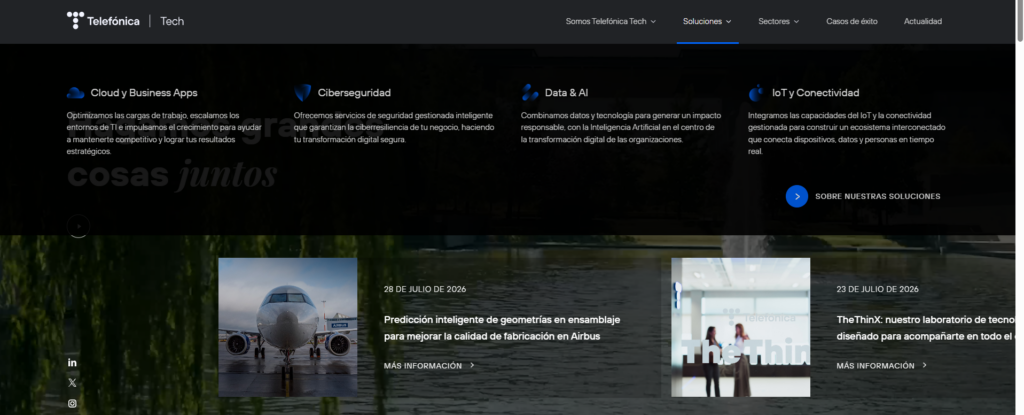Image resolution: width=1024 pixels, height=415 pixels.
Task: Open the TheThinX lab thumbnail
Action: [741, 327]
